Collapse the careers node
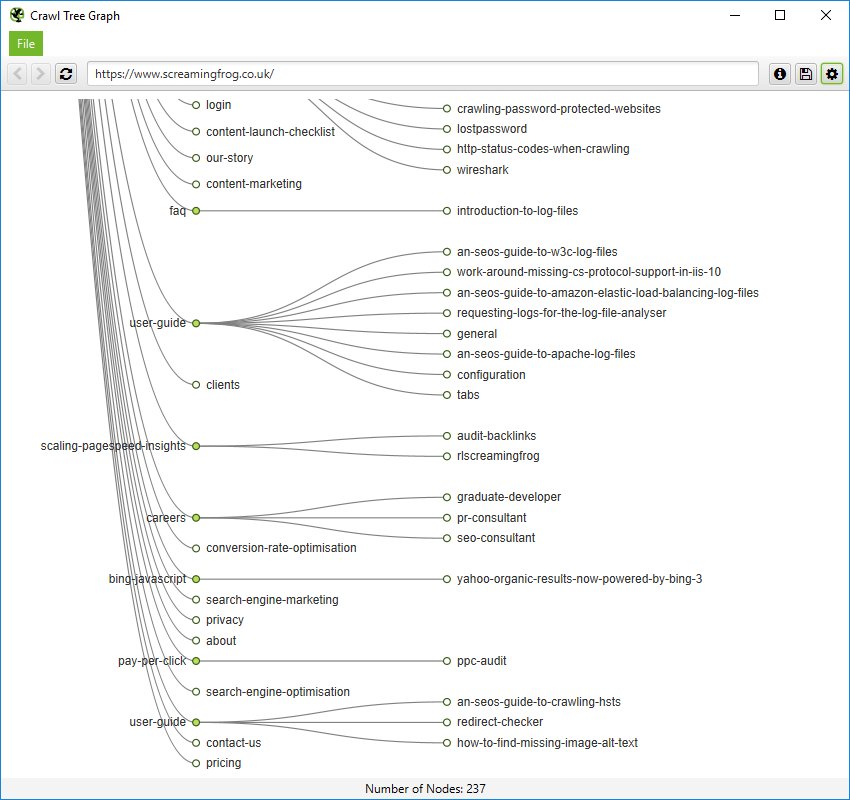The width and height of the screenshot is (850, 800). coord(196,517)
